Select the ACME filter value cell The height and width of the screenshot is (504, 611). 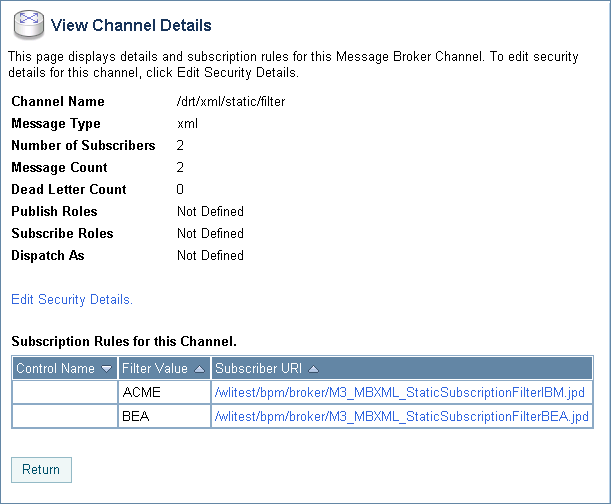(164, 392)
